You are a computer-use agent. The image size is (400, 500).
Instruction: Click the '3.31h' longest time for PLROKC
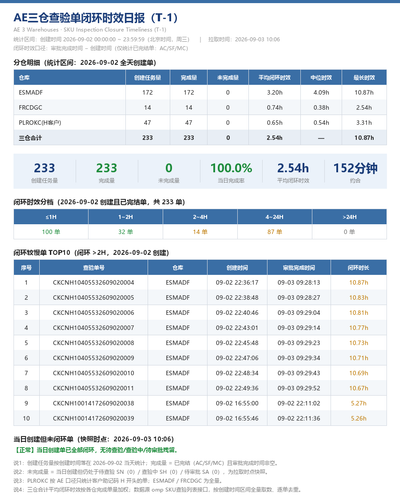pyautogui.click(x=364, y=123)
